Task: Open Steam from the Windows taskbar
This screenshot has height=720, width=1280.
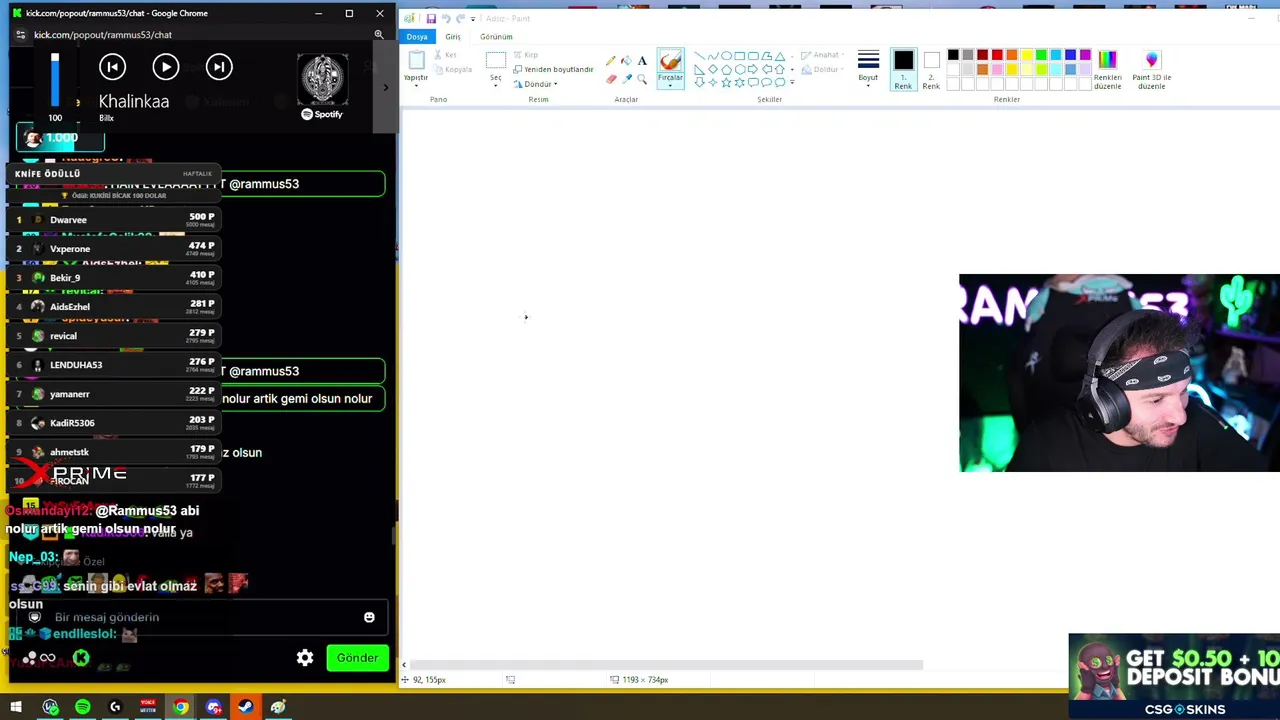Action: pyautogui.click(x=245, y=707)
